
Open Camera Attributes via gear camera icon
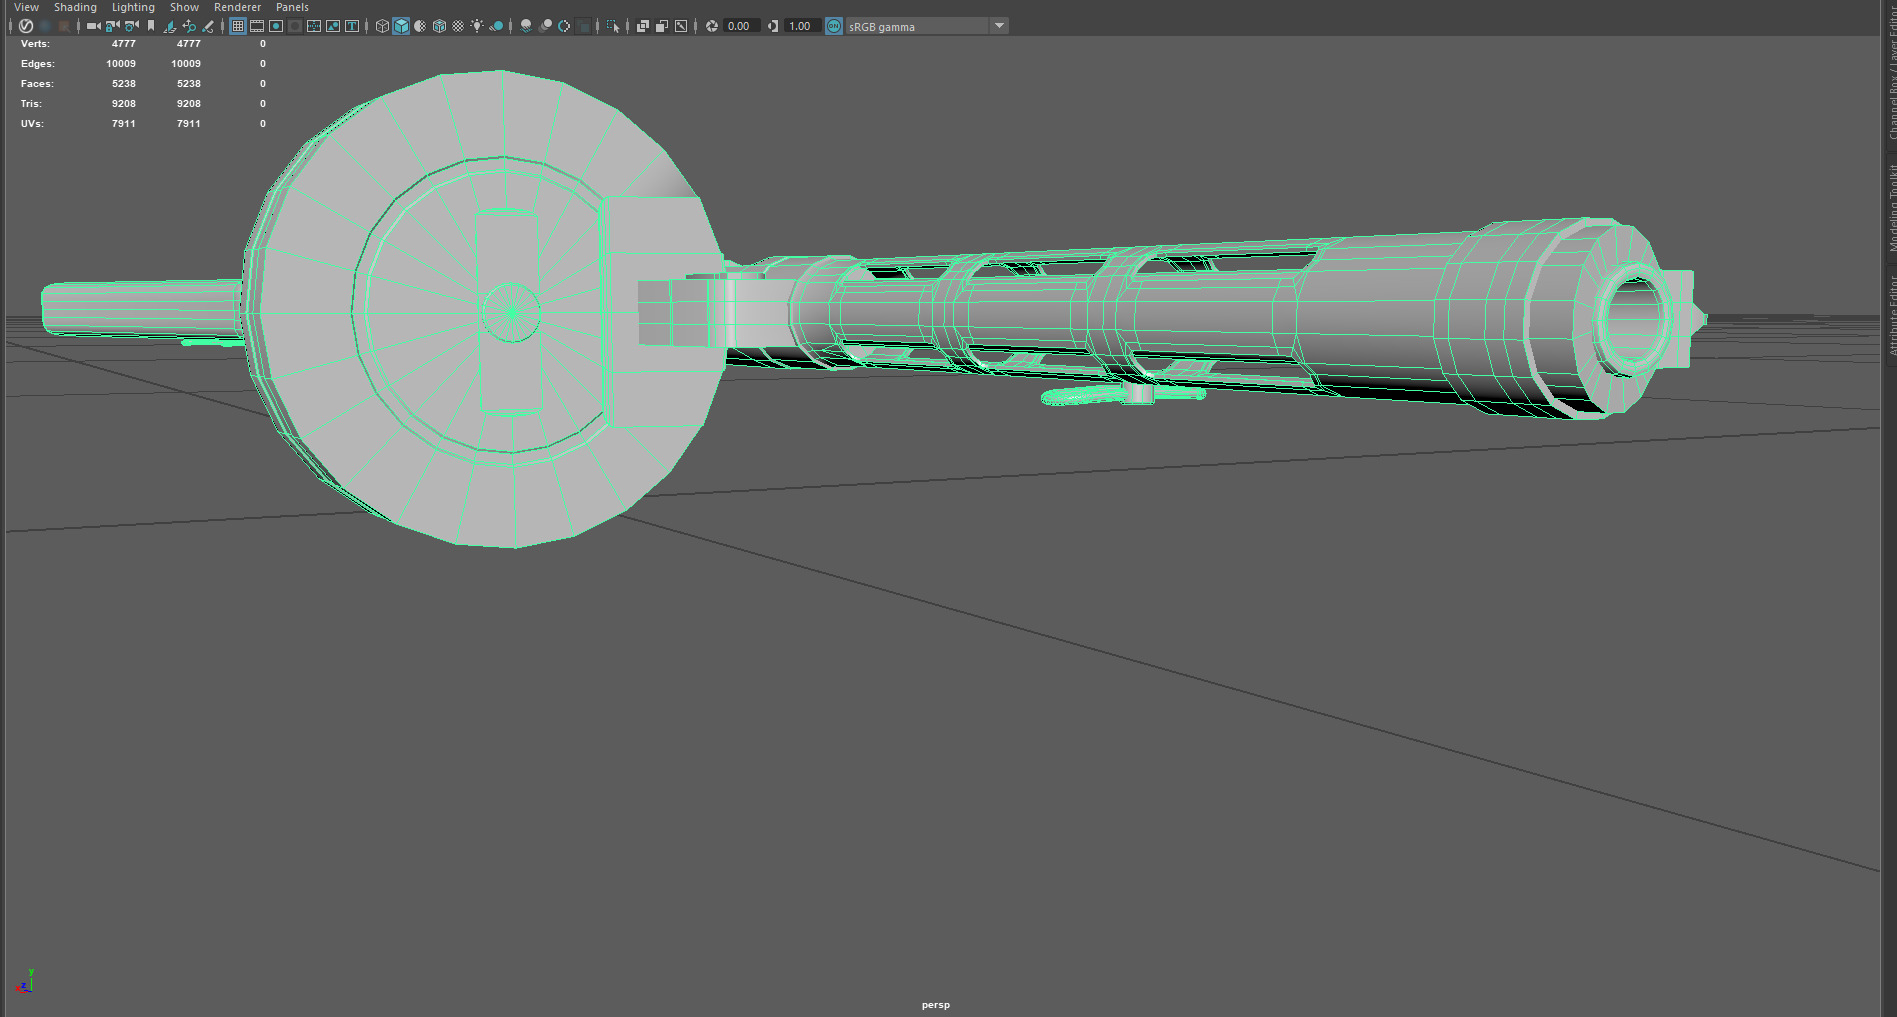coord(131,26)
